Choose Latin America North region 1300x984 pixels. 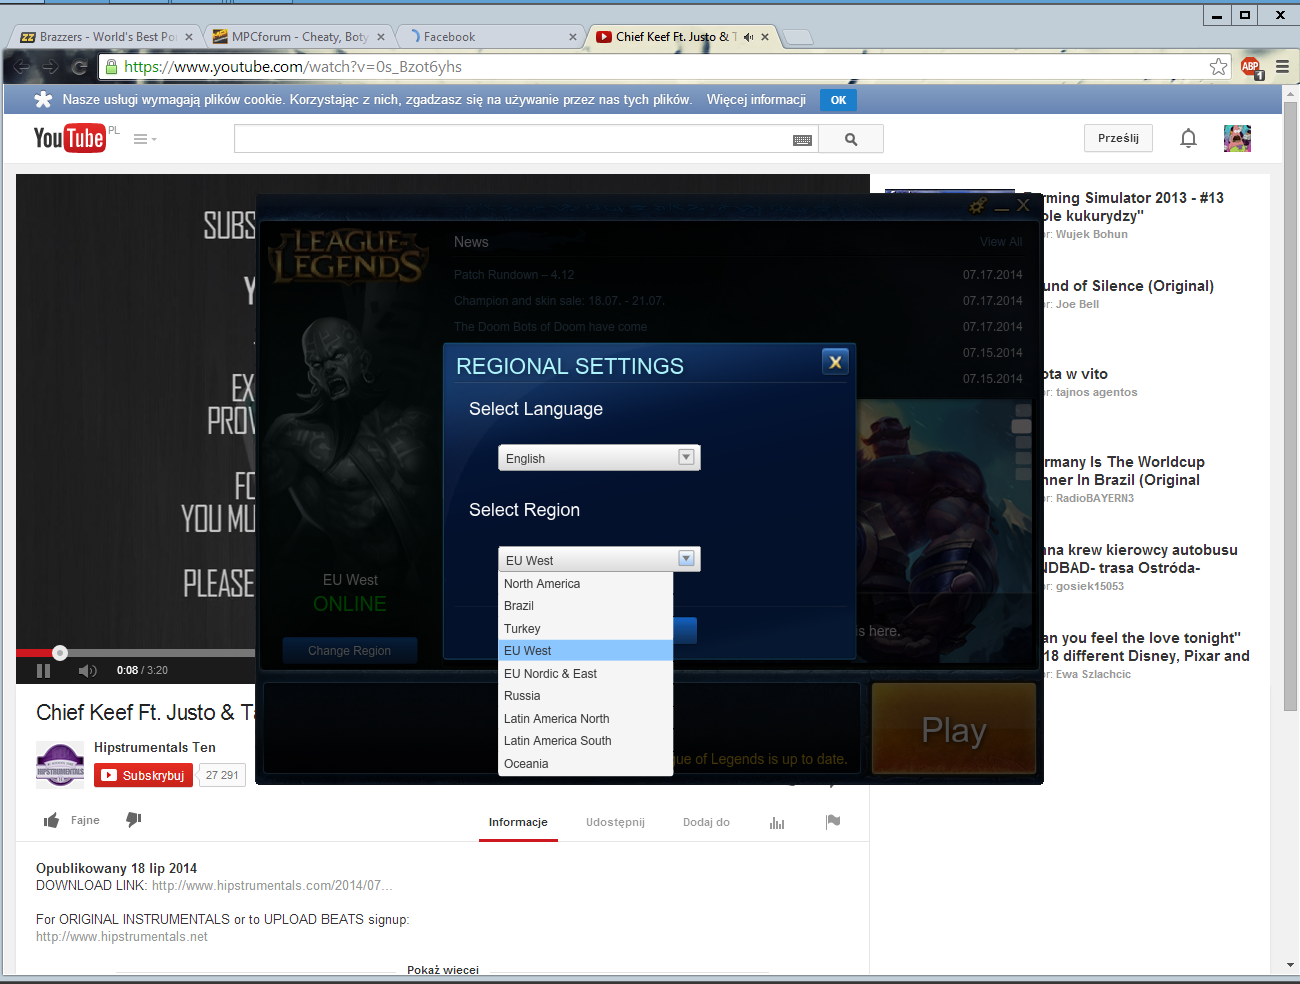(x=586, y=719)
